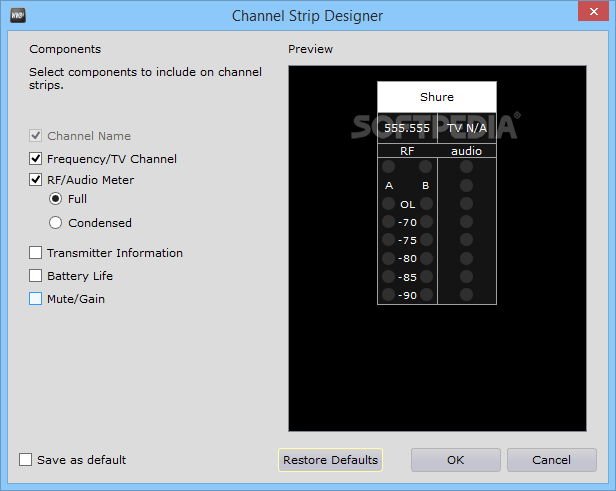Click the OL overload label in the RF meter
This screenshot has width=616, height=491.
408,205
